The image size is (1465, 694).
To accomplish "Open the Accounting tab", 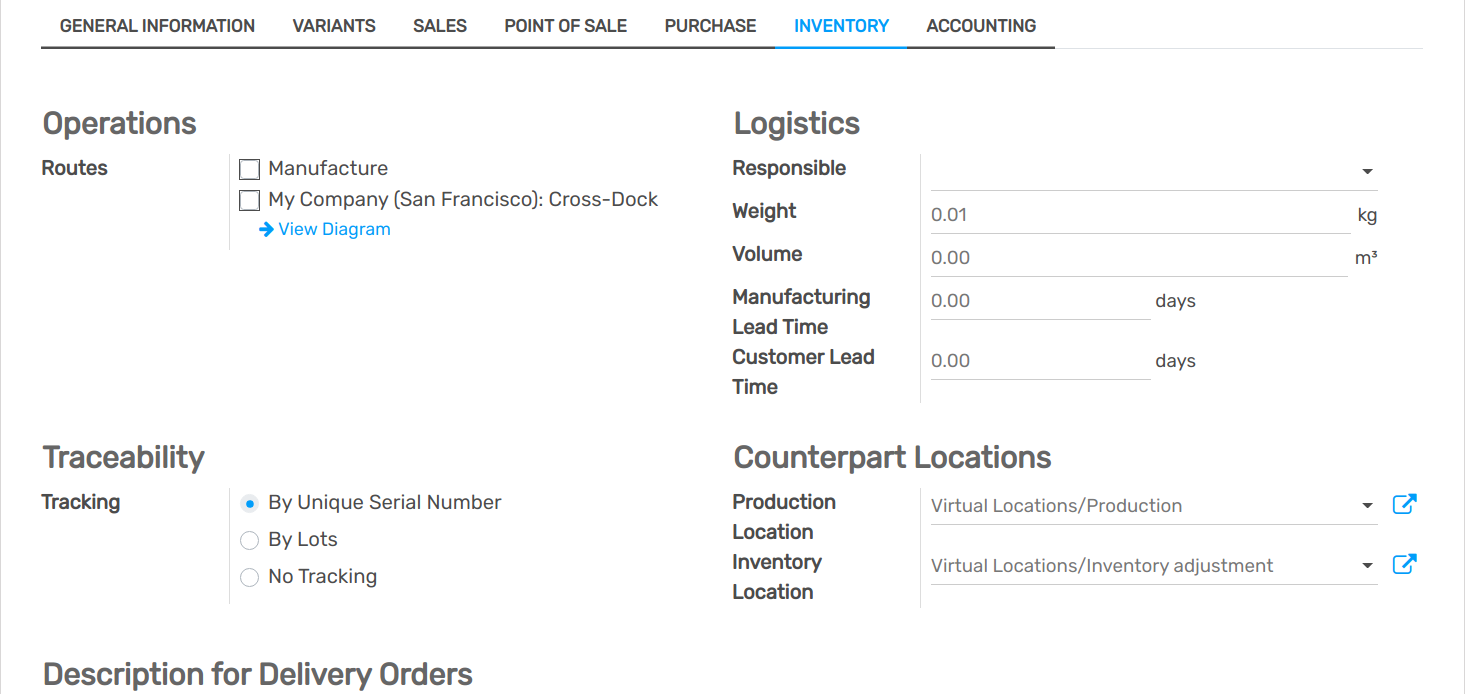I will [x=981, y=26].
